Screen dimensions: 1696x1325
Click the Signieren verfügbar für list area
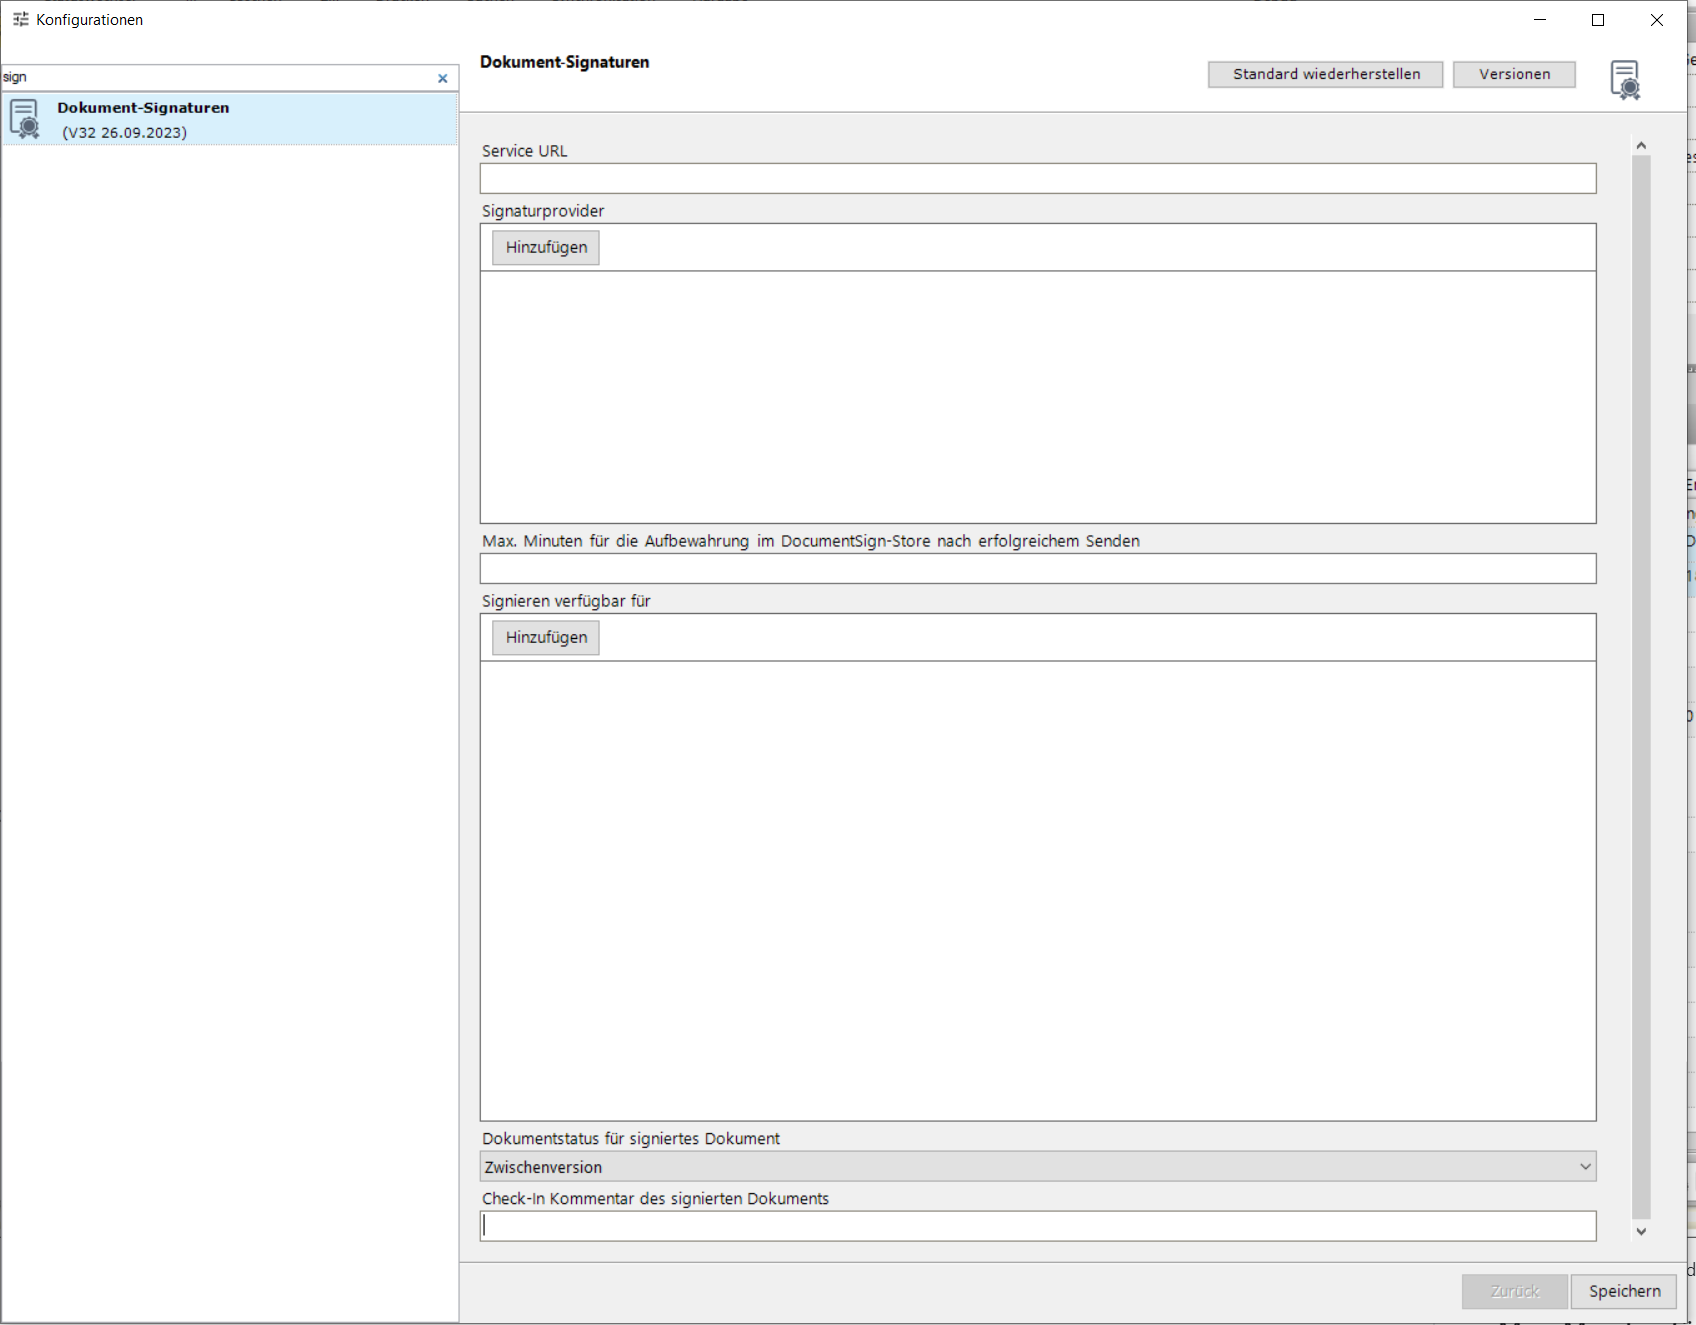1038,890
